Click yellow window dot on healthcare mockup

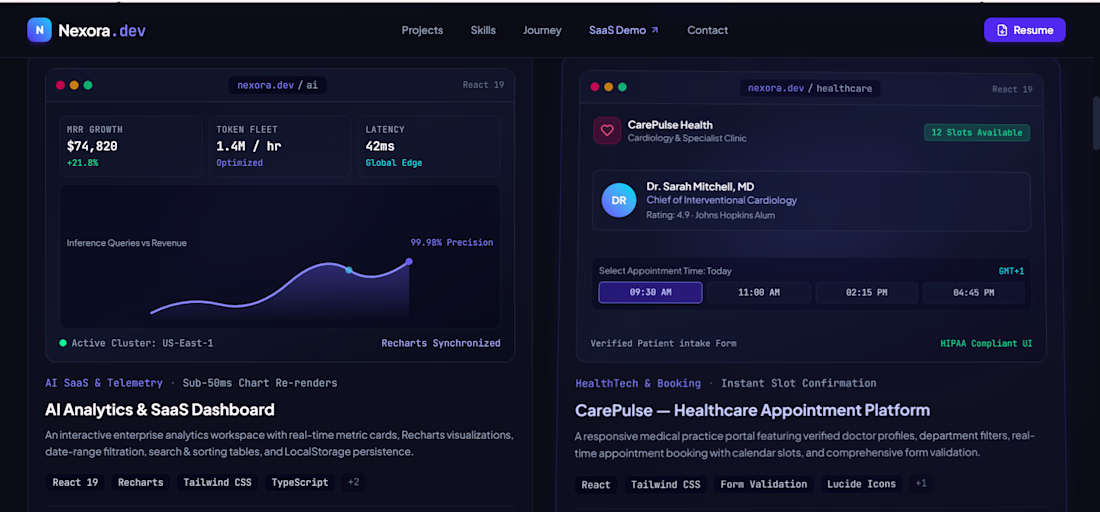coord(608,87)
